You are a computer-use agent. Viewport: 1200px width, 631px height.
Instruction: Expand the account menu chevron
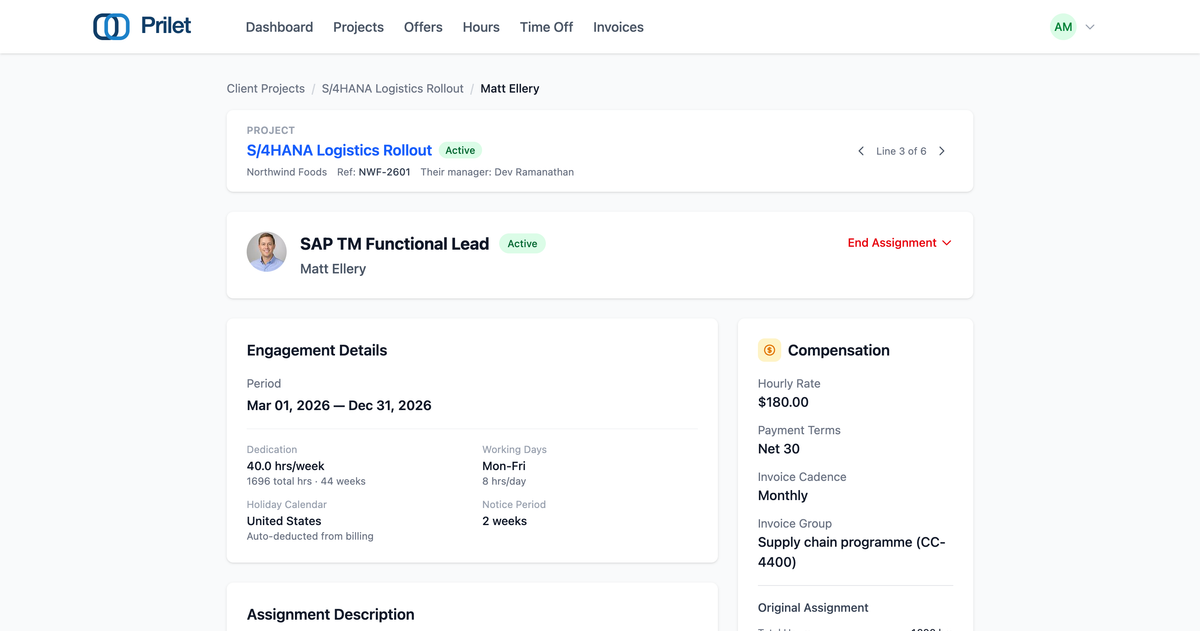click(1090, 27)
